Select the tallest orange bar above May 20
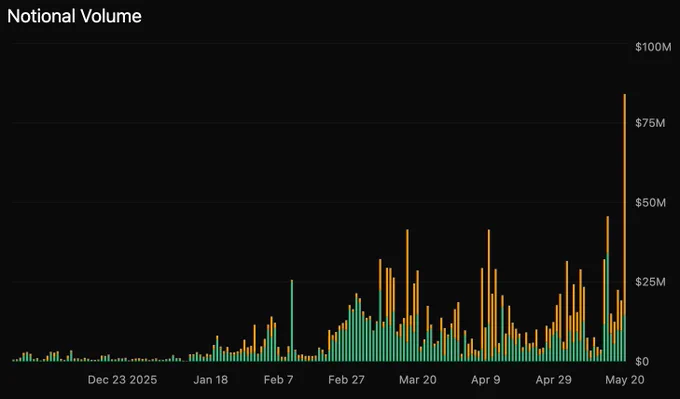This screenshot has width=680, height=399. (x=624, y=205)
